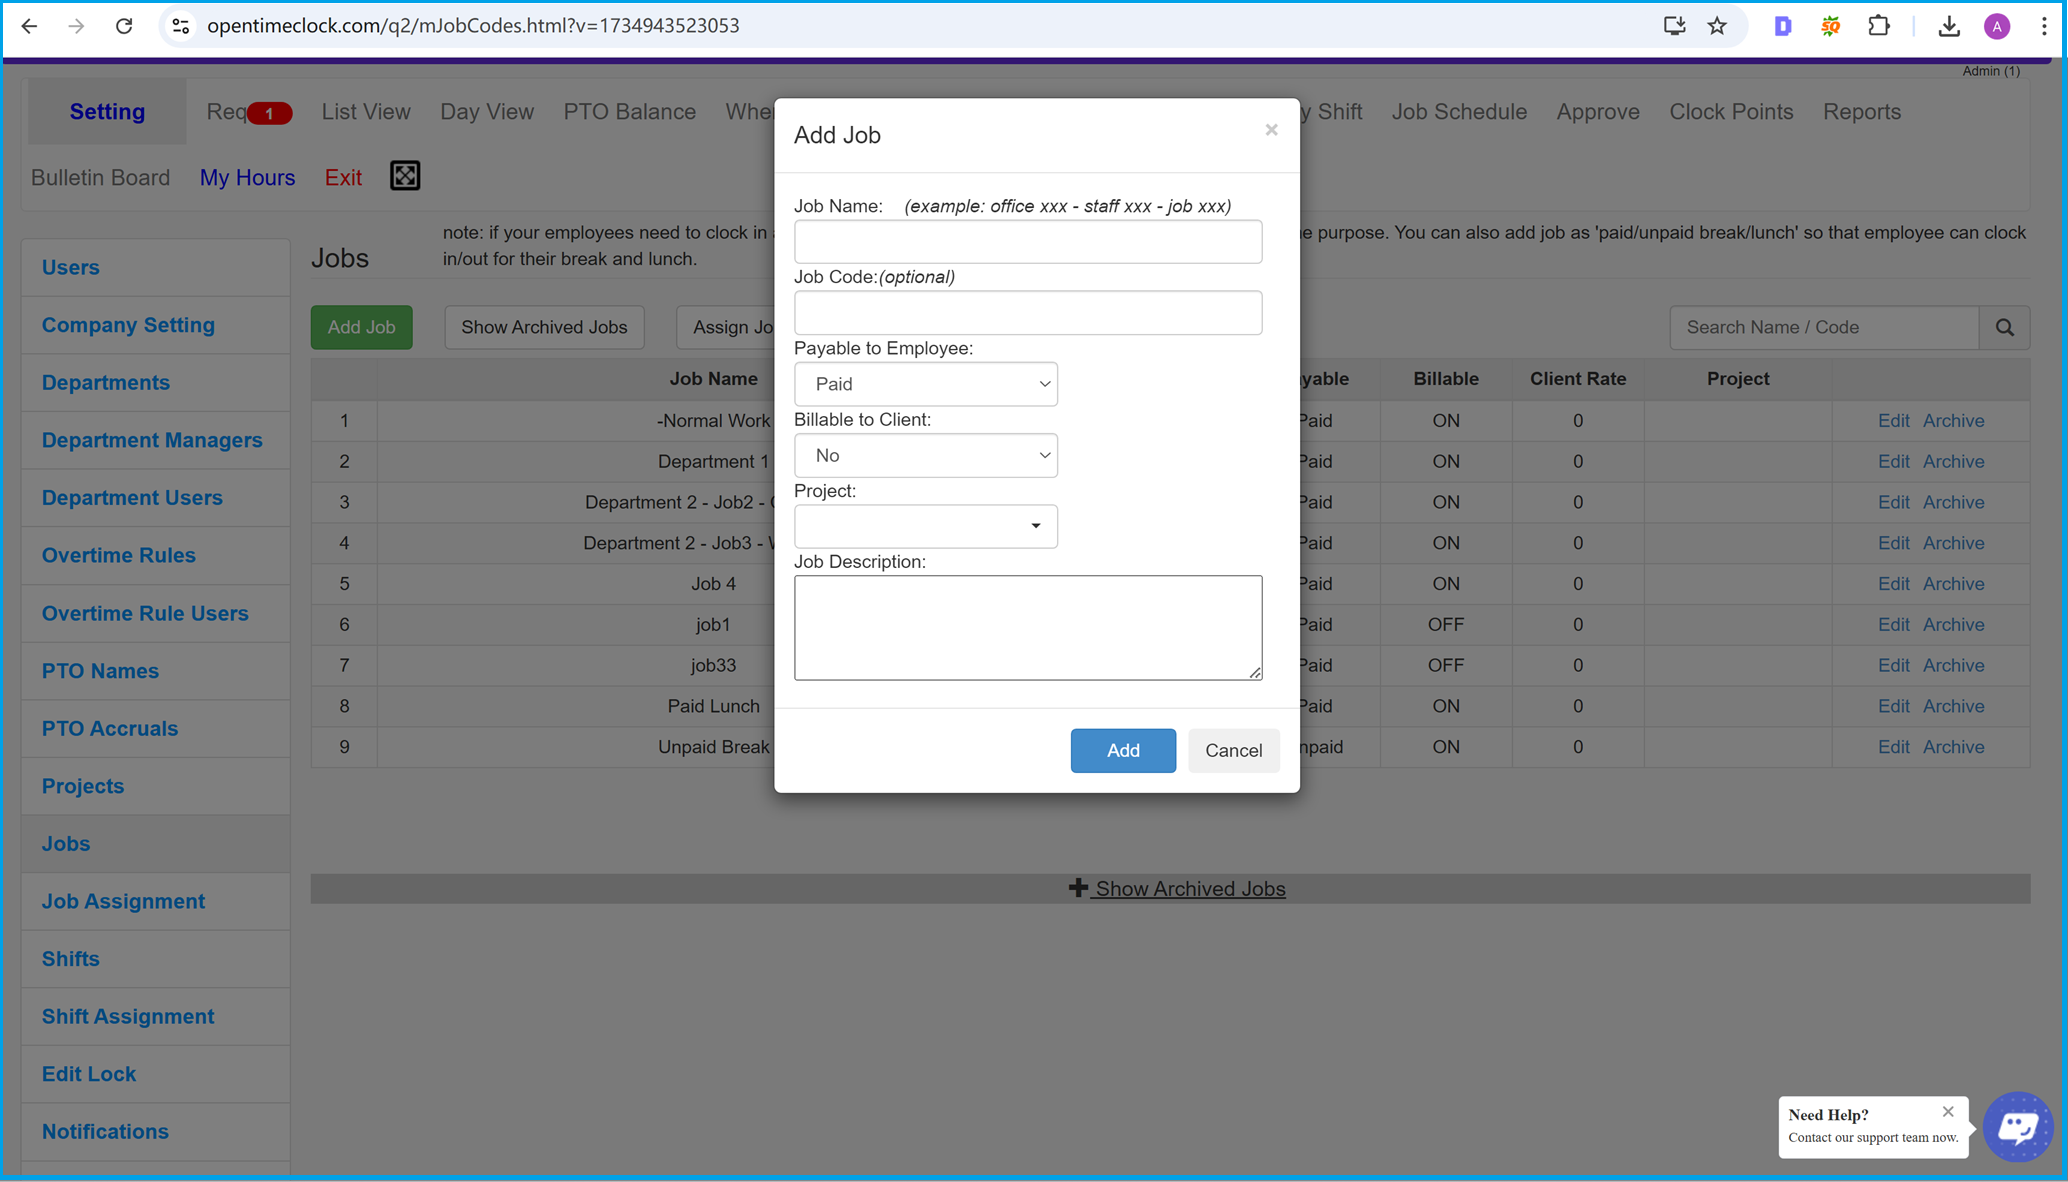Click the scan/QR code icon
This screenshot has width=2068, height=1182.
(x=405, y=176)
